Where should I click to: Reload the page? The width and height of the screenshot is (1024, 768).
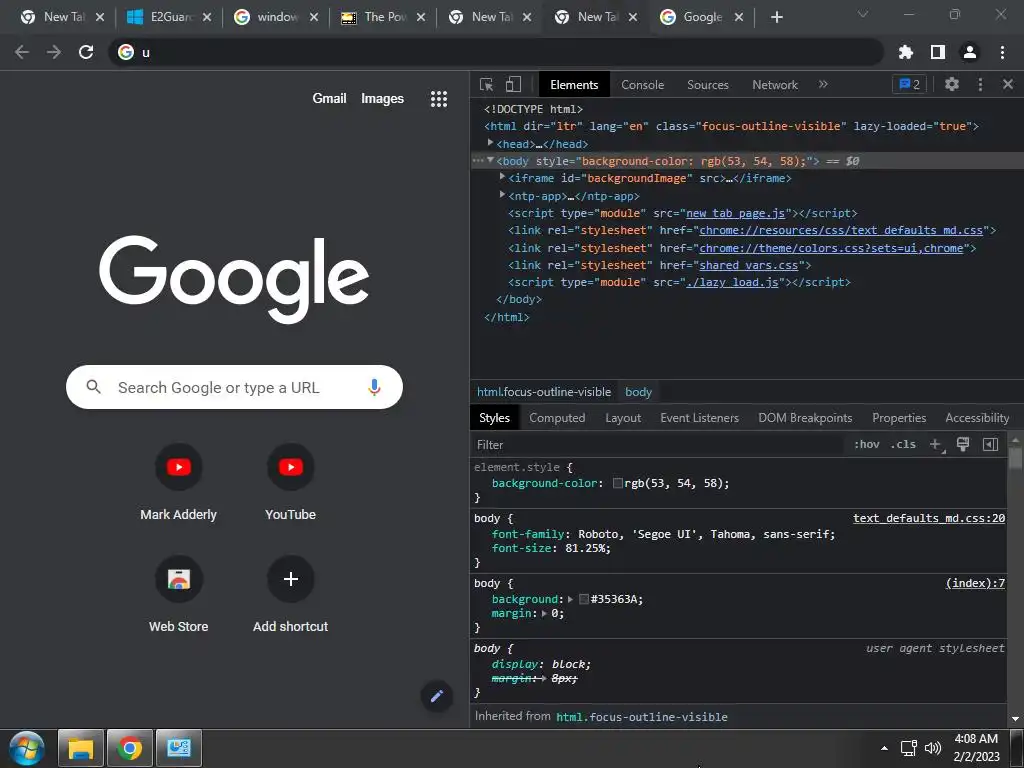click(86, 52)
